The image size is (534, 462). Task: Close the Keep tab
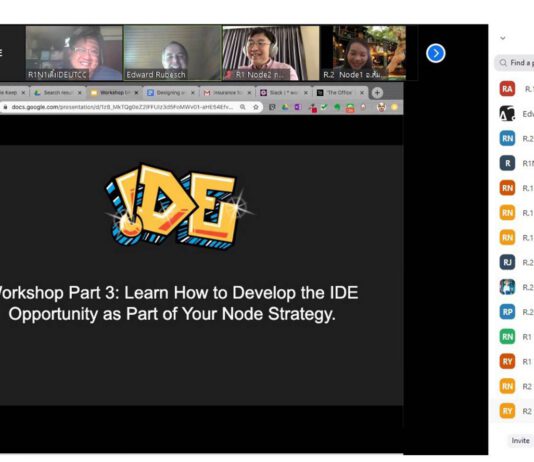(x=23, y=93)
